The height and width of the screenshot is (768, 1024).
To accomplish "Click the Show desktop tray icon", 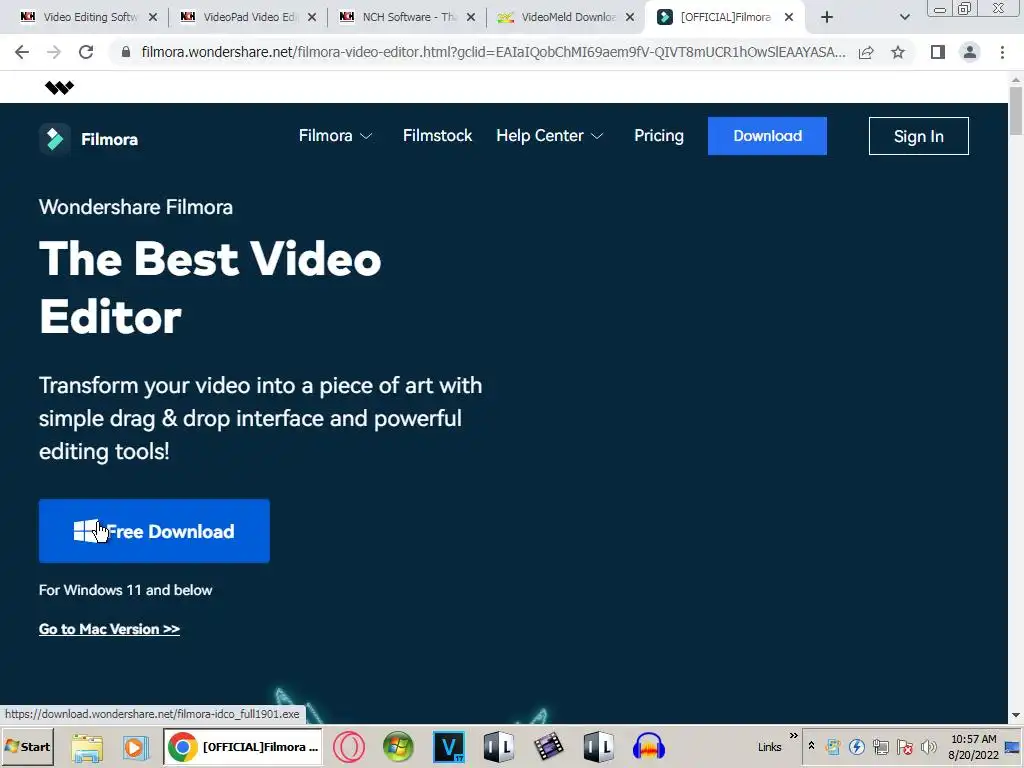I will coord(1014,746).
